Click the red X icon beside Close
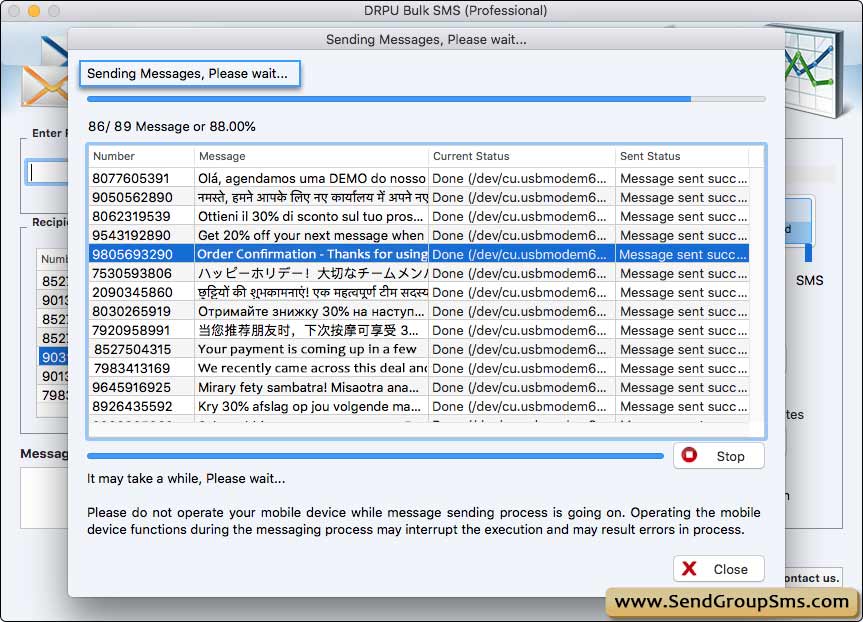This screenshot has width=863, height=622. click(x=689, y=569)
